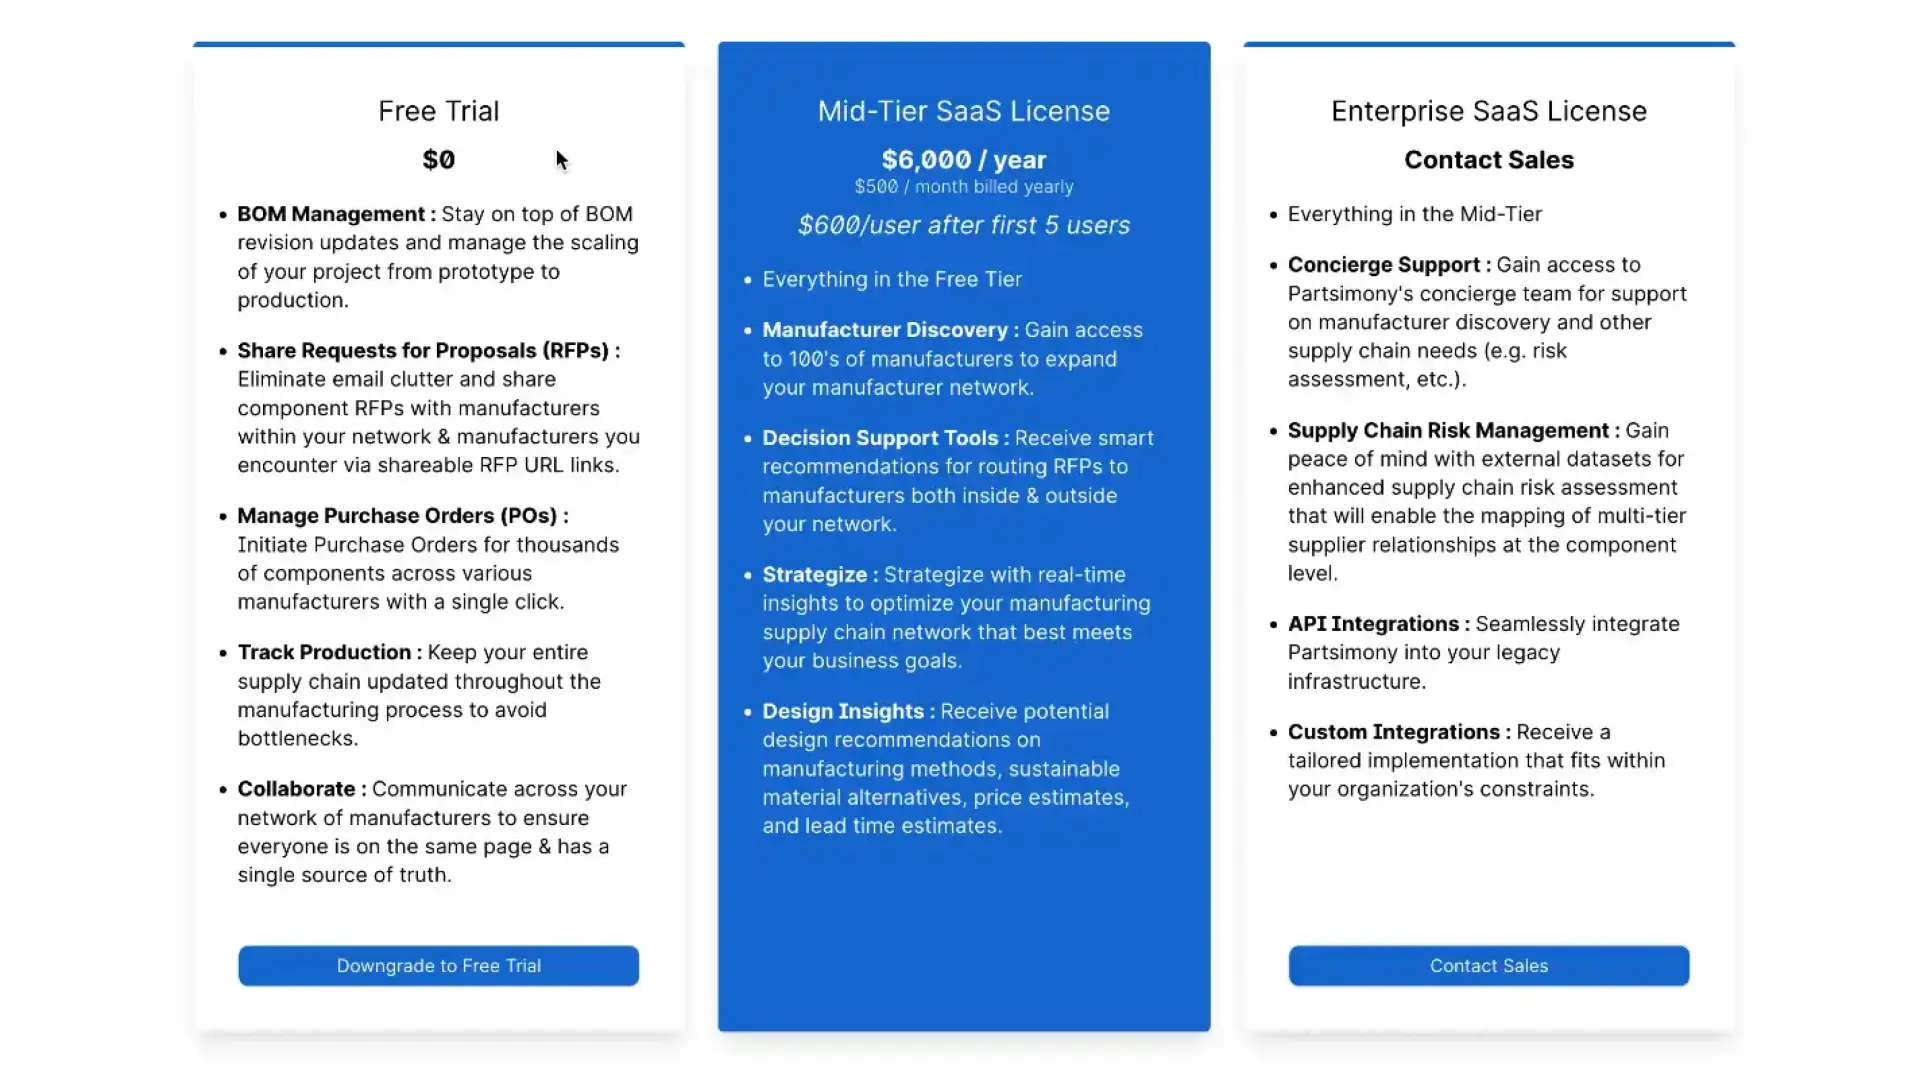Click the Design Insights bullet icon

(746, 711)
